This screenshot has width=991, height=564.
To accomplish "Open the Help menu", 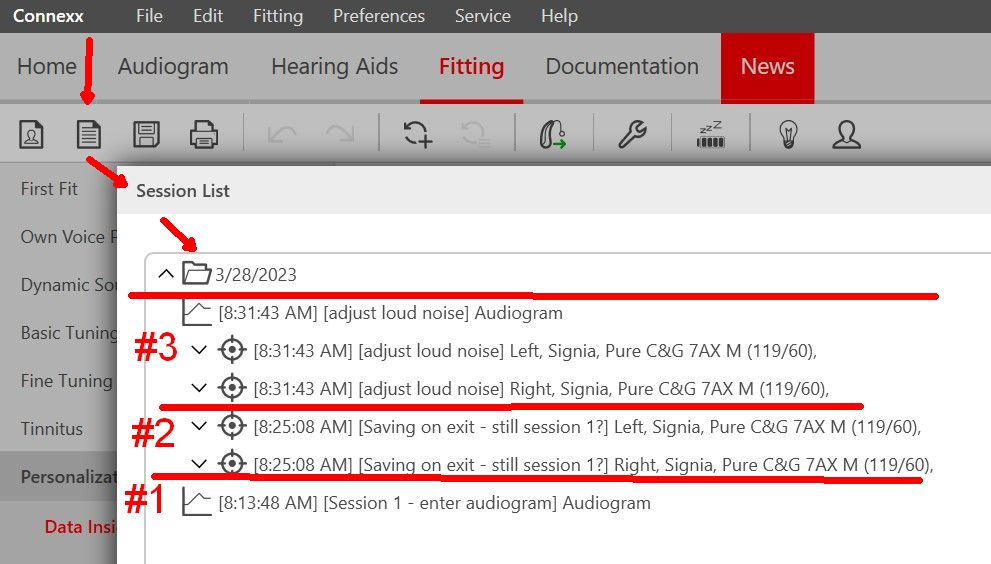I will point(559,16).
